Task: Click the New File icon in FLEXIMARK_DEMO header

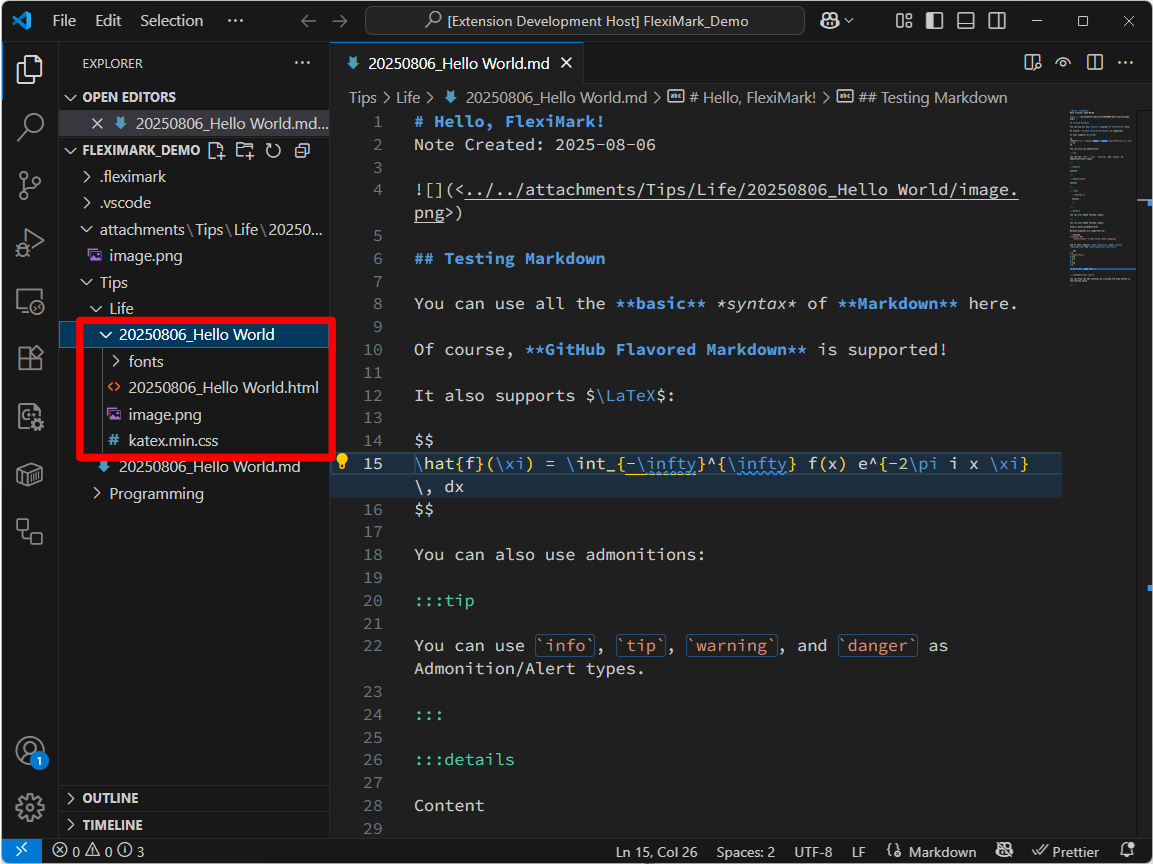Action: pyautogui.click(x=216, y=151)
